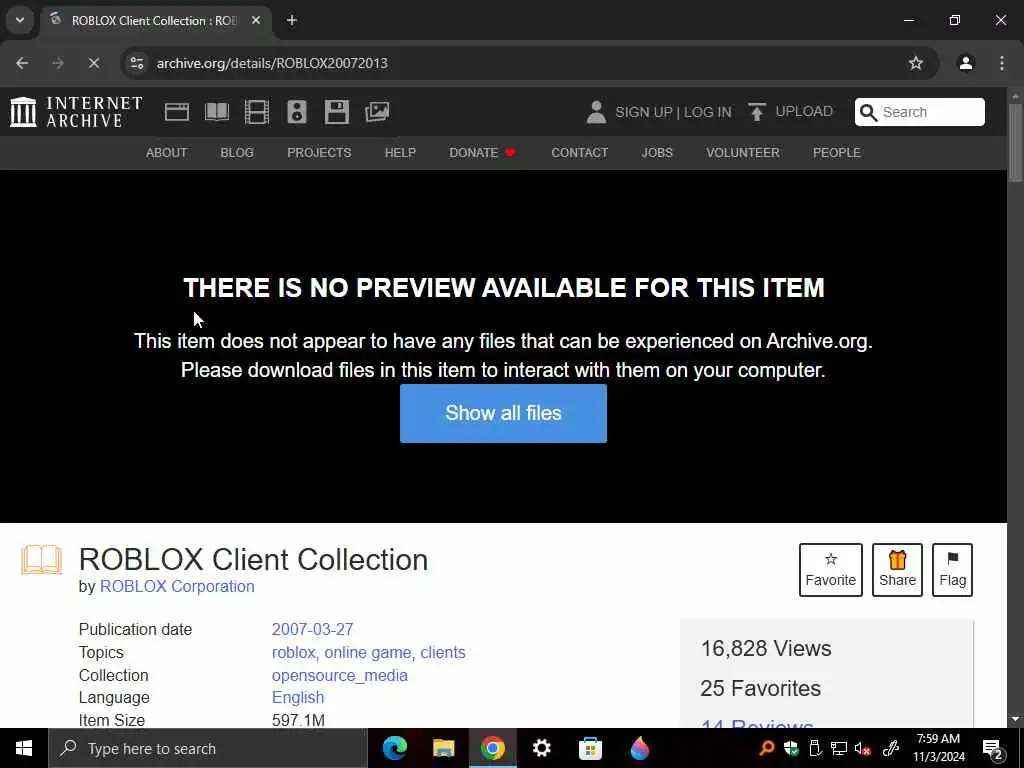Open Microsoft Store from taskbar
The height and width of the screenshot is (768, 1024).
590,748
